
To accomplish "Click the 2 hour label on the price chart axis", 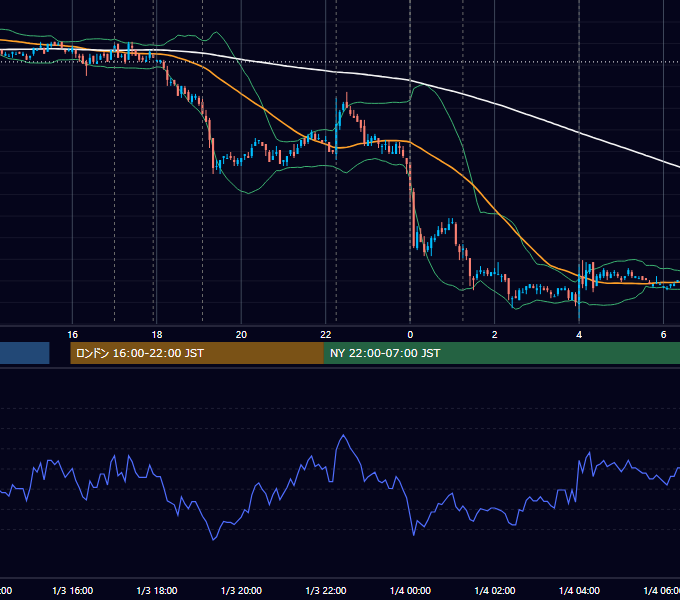I will pos(494,335).
